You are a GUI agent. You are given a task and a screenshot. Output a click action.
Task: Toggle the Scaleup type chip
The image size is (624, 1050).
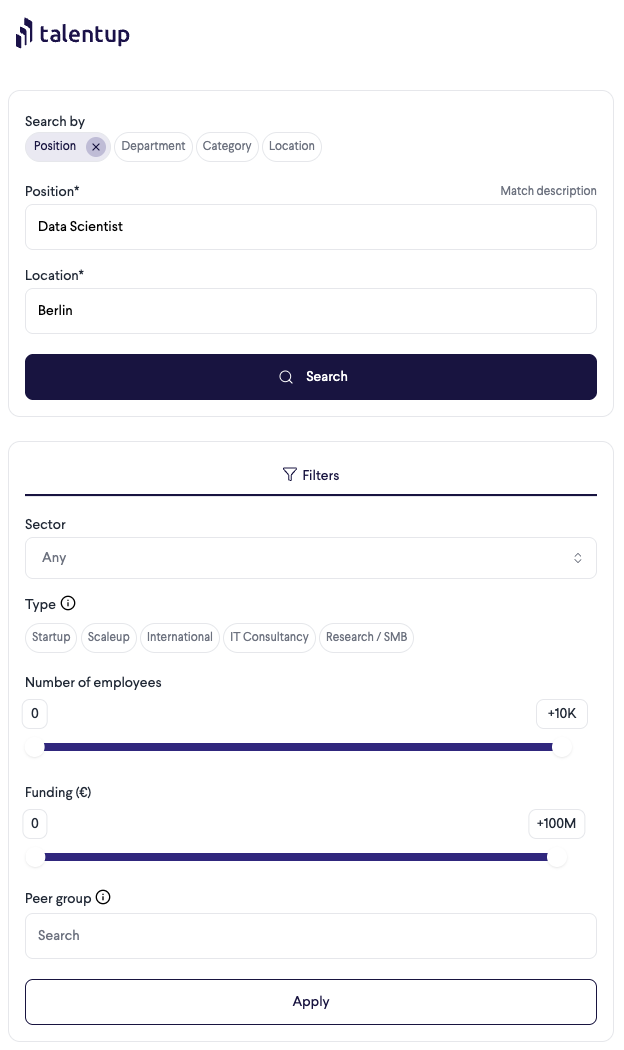tap(109, 637)
